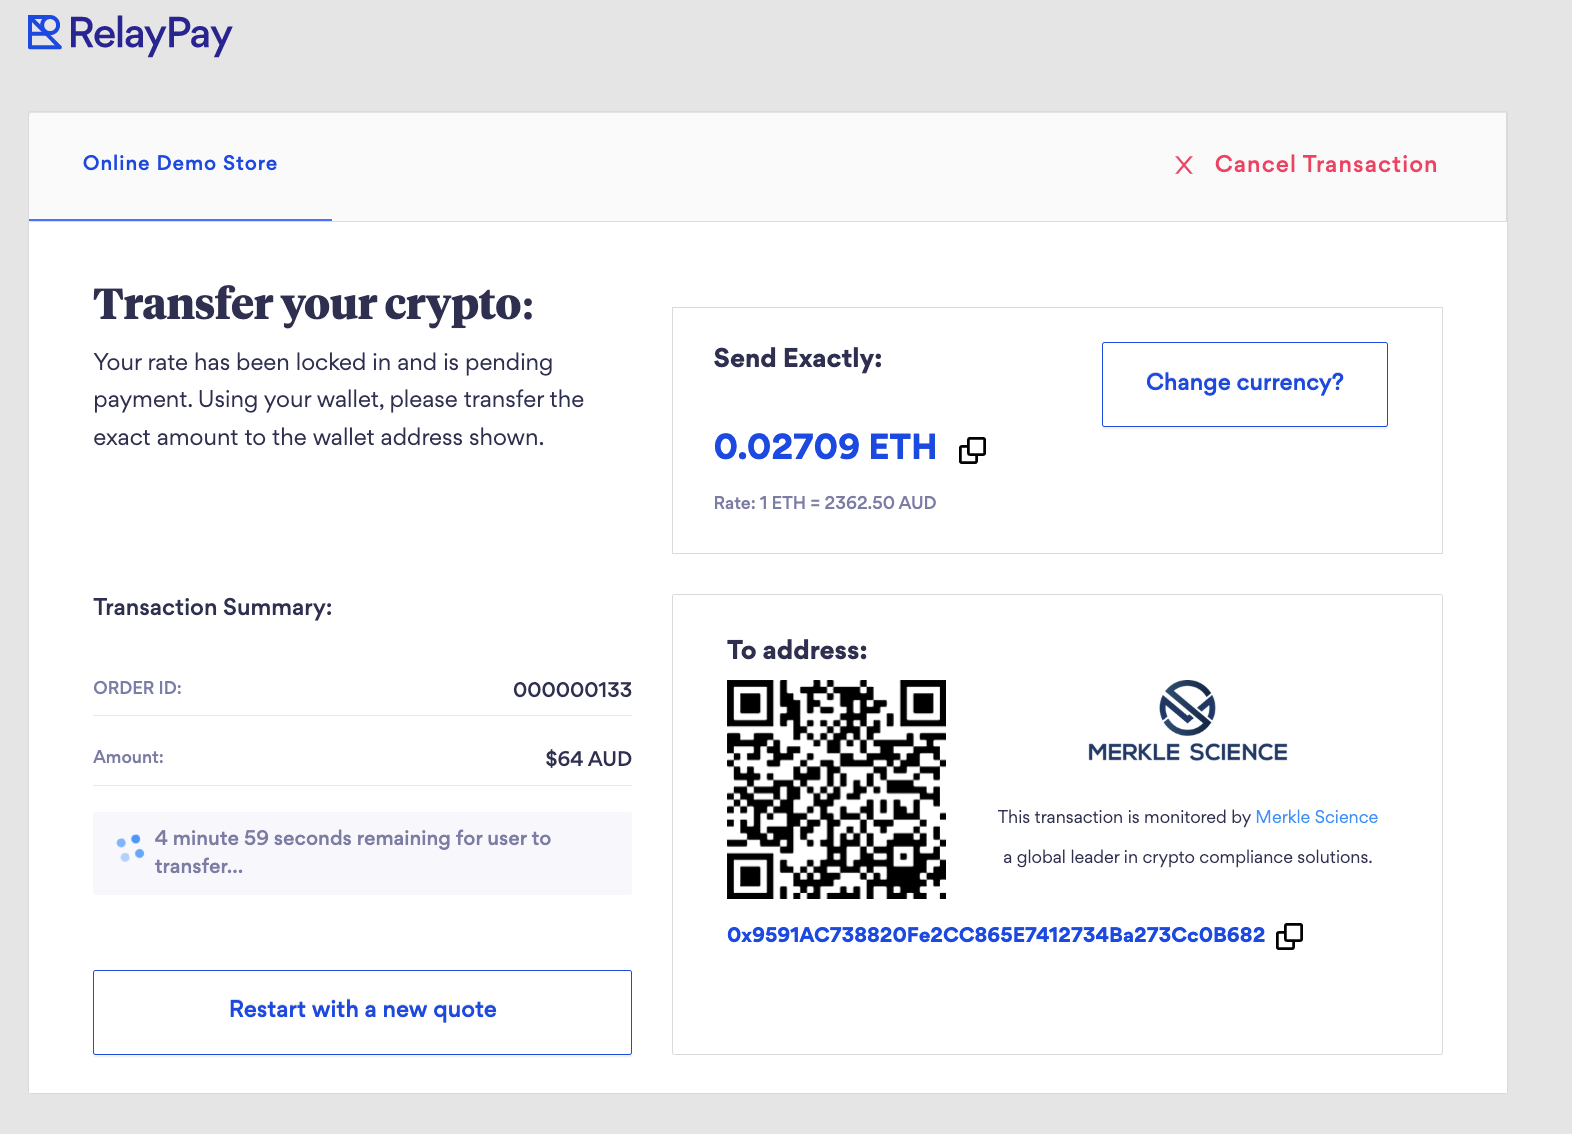This screenshot has width=1572, height=1134.
Task: Click the red X cancel icon
Action: tap(1184, 165)
